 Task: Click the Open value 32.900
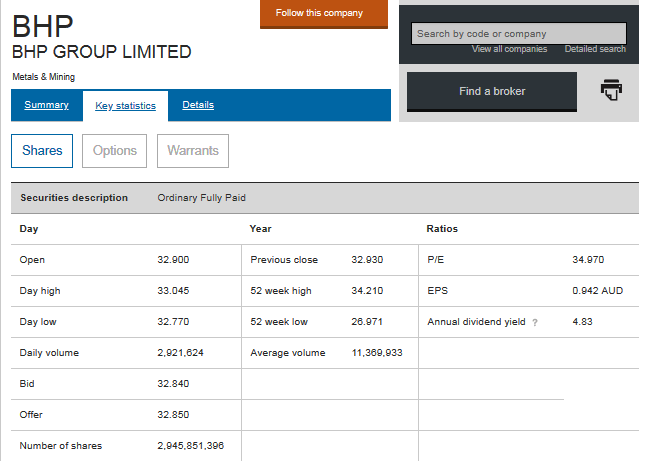(173, 260)
